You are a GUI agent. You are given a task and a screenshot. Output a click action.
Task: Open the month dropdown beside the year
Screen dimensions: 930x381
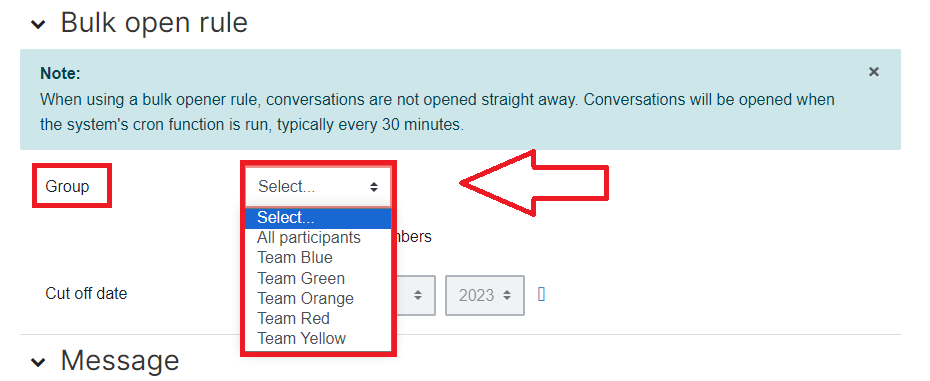[x=414, y=295]
